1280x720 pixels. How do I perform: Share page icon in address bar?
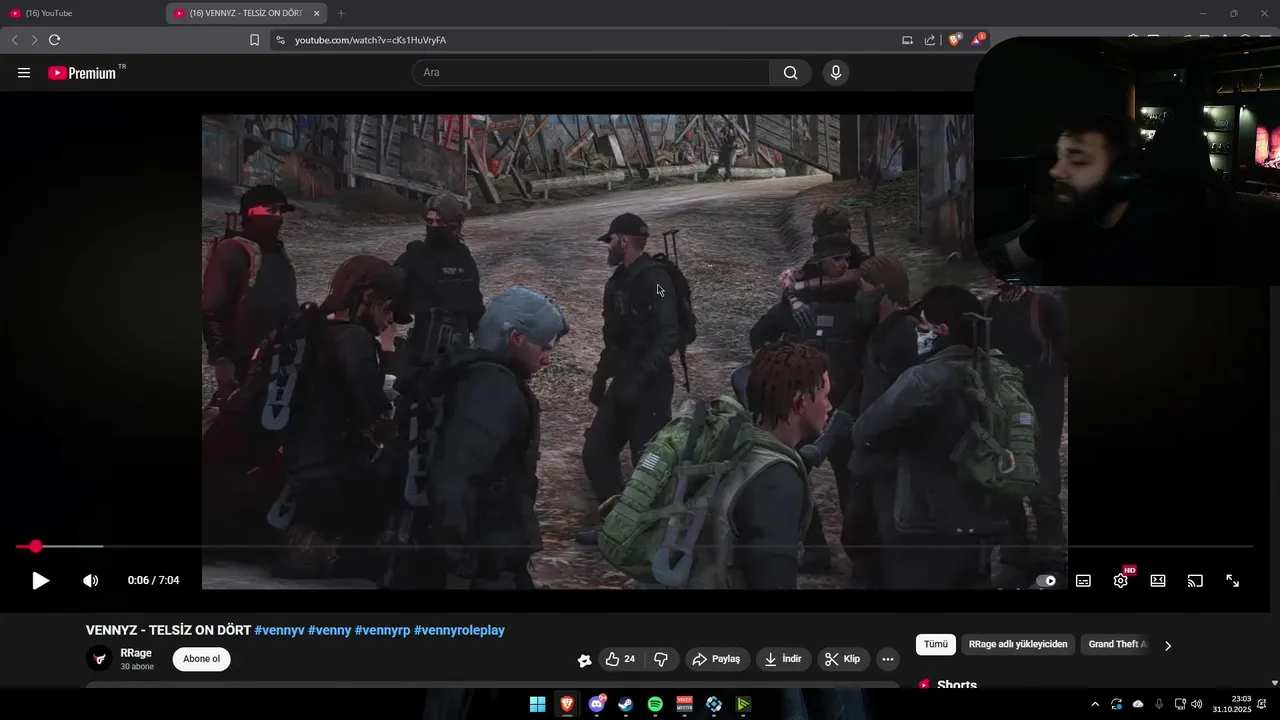tap(930, 40)
